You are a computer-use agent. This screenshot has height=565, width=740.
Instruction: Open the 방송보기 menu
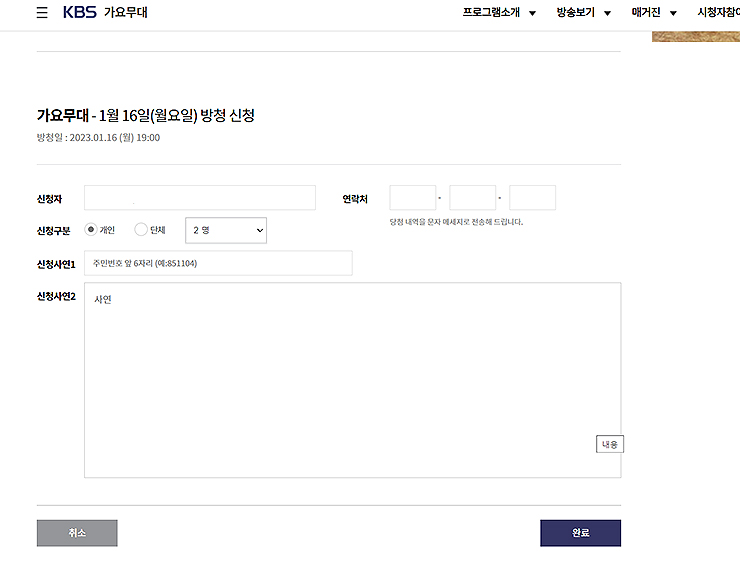pyautogui.click(x=575, y=12)
